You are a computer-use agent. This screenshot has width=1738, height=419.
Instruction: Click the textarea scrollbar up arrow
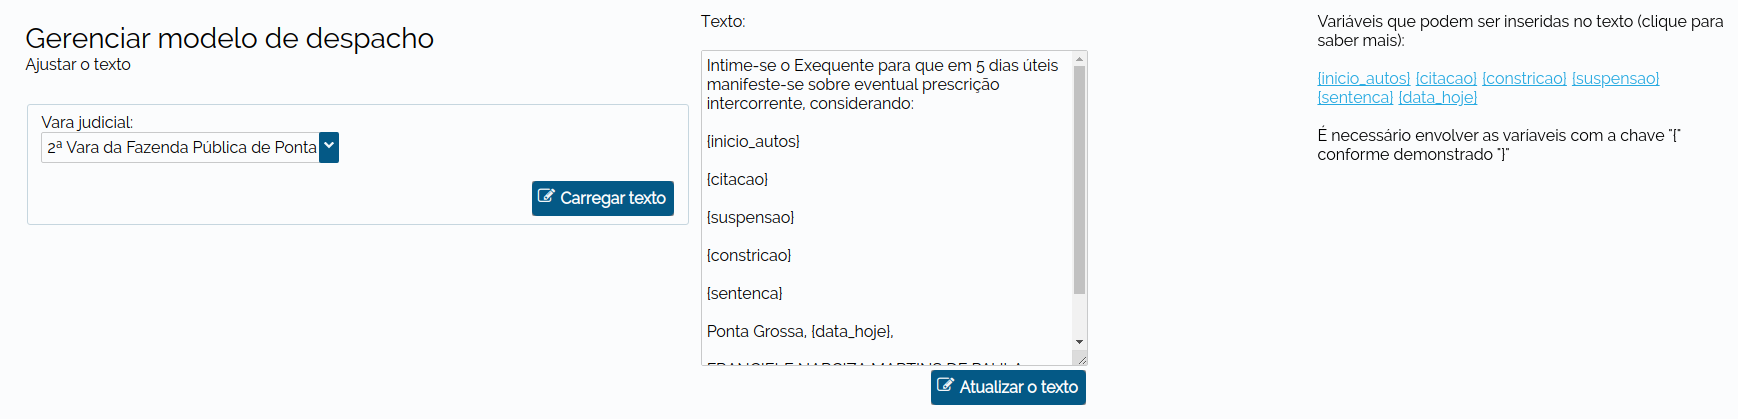(x=1079, y=59)
